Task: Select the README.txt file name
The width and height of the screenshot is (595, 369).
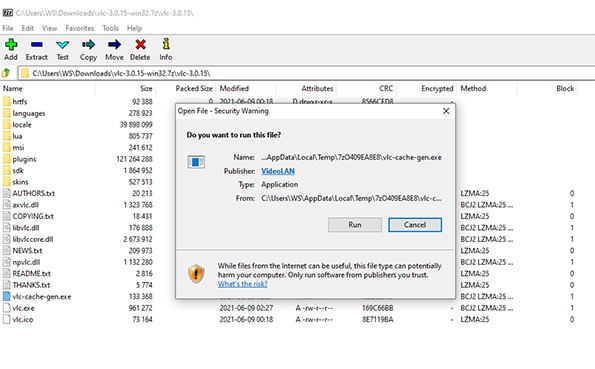Action: click(x=31, y=273)
